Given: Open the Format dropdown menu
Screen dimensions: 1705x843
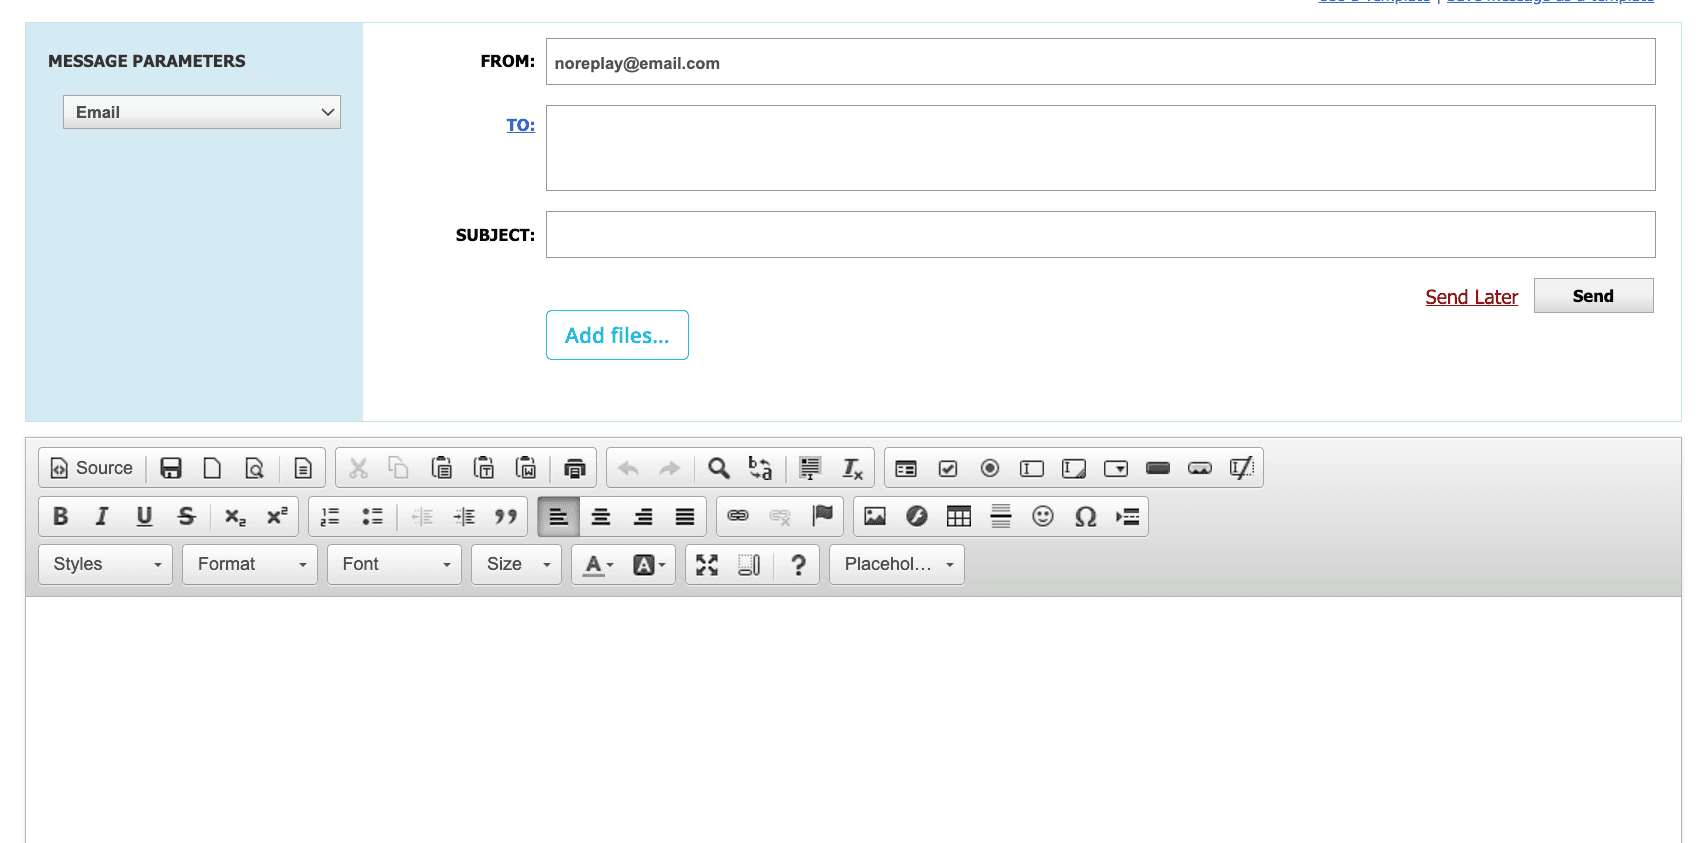Looking at the screenshot, I should coord(250,565).
